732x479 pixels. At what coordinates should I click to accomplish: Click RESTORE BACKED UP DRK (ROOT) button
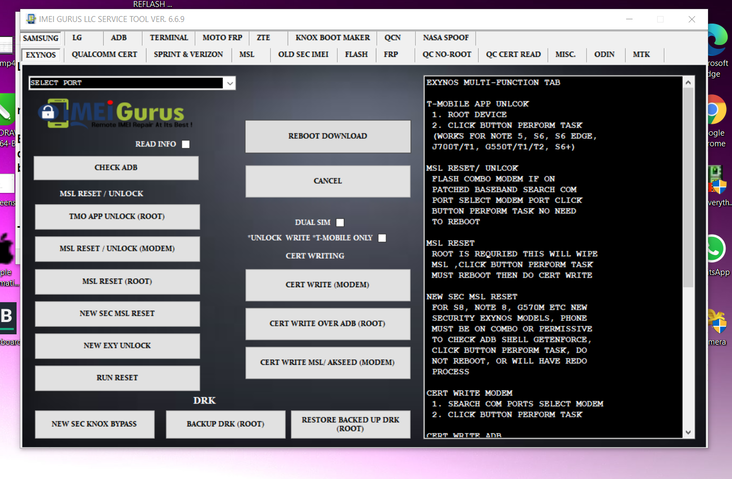coord(351,424)
